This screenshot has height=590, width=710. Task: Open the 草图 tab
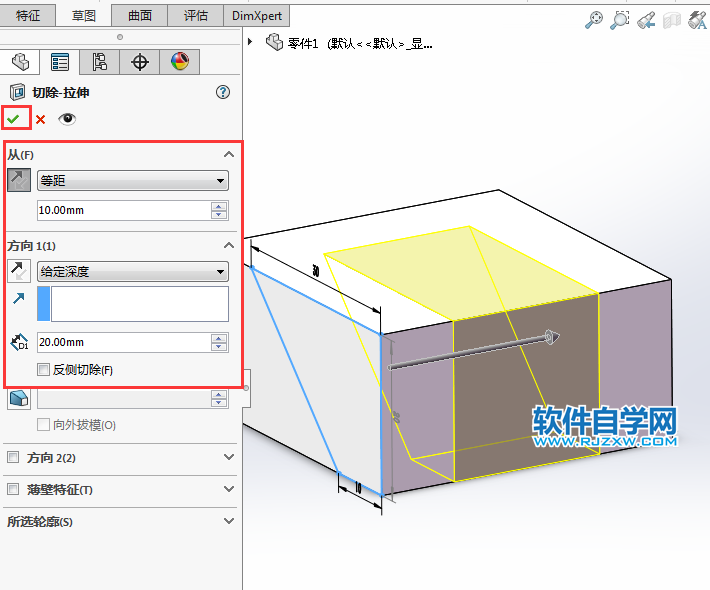84,16
